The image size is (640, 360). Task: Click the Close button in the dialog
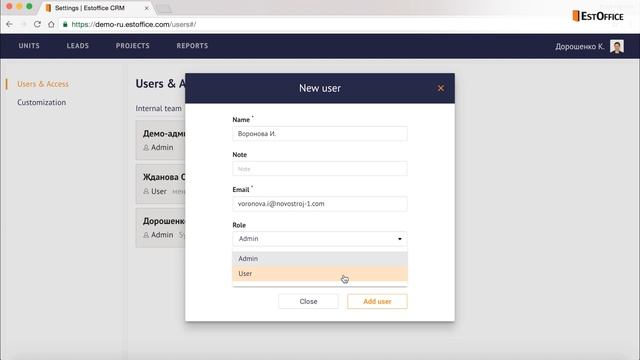[308, 301]
